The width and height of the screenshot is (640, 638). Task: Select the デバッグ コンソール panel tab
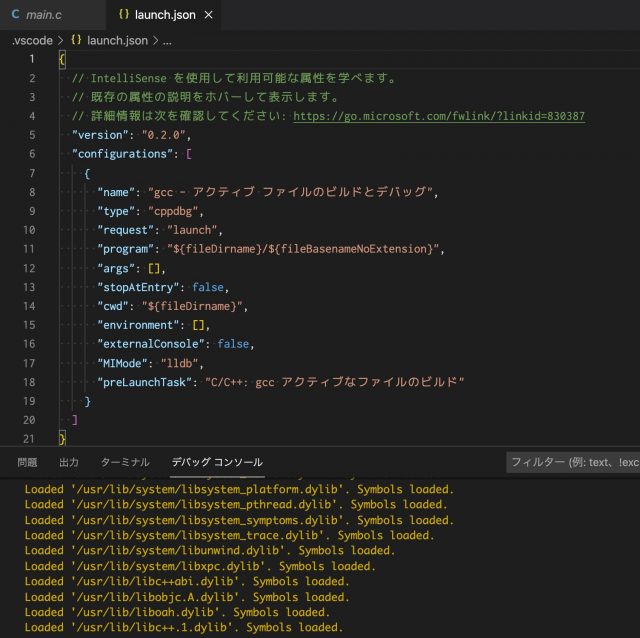tap(217, 462)
